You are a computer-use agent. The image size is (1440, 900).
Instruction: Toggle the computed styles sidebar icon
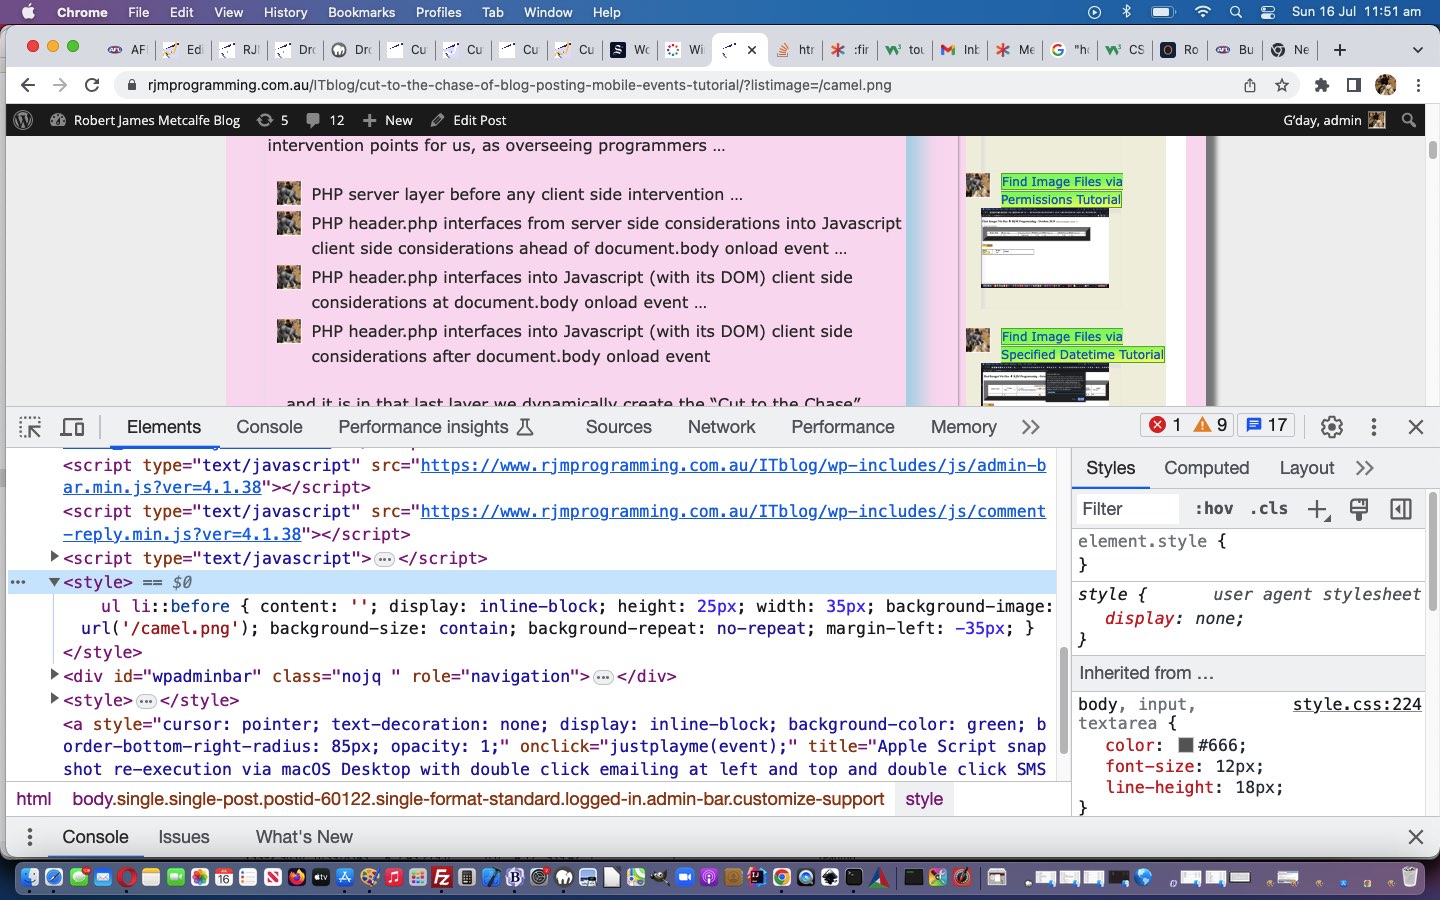pyautogui.click(x=1401, y=509)
